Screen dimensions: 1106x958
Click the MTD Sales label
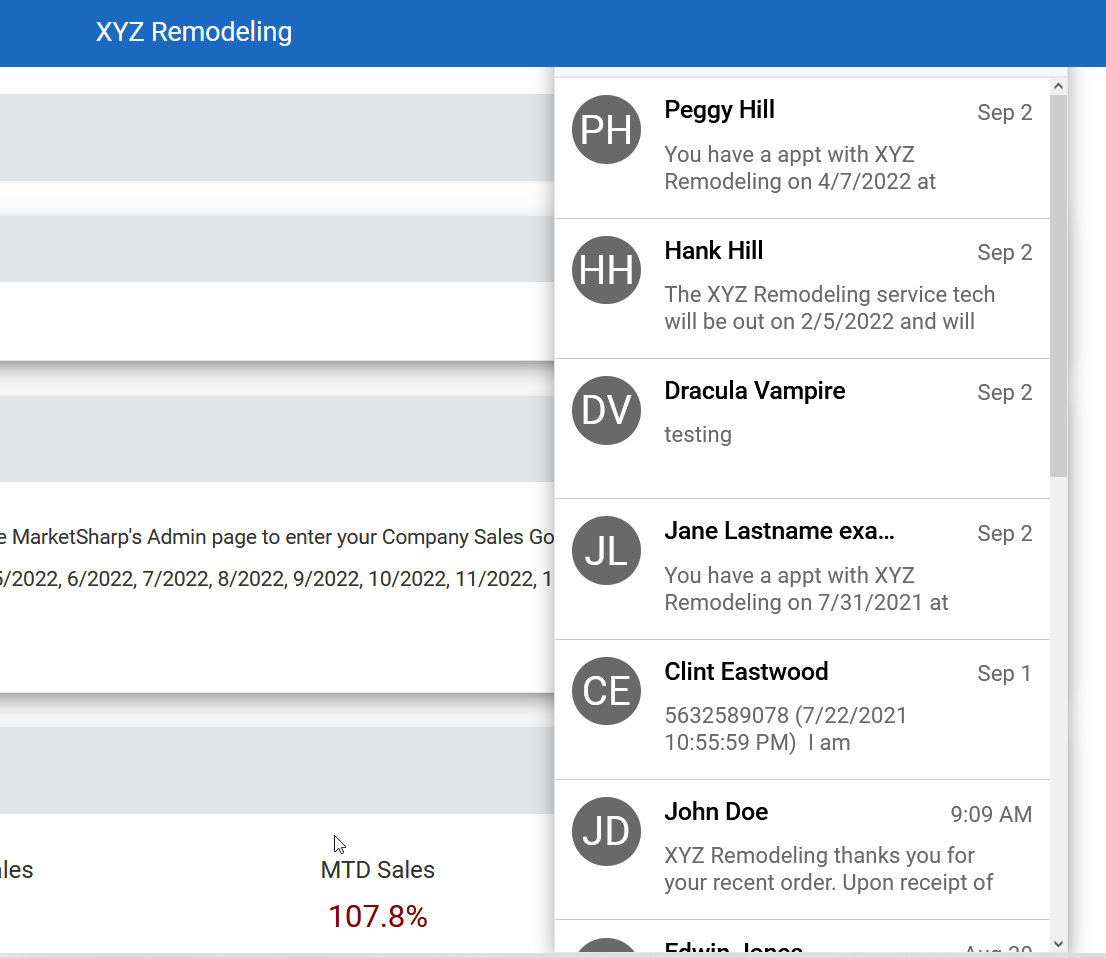377,870
